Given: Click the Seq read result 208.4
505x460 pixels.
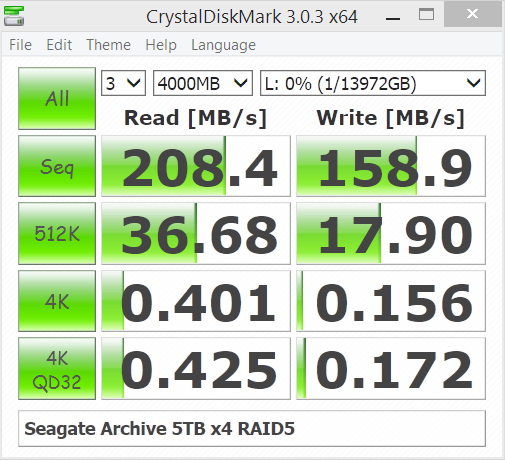Looking at the screenshot, I should [196, 166].
